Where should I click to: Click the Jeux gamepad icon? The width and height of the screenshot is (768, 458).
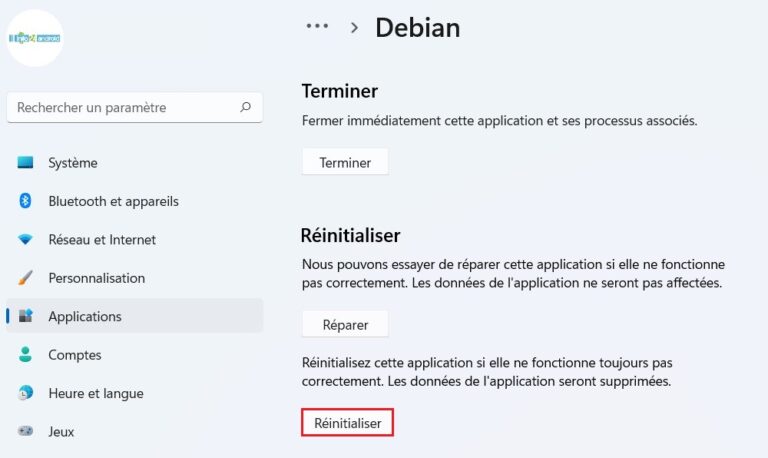(26, 432)
